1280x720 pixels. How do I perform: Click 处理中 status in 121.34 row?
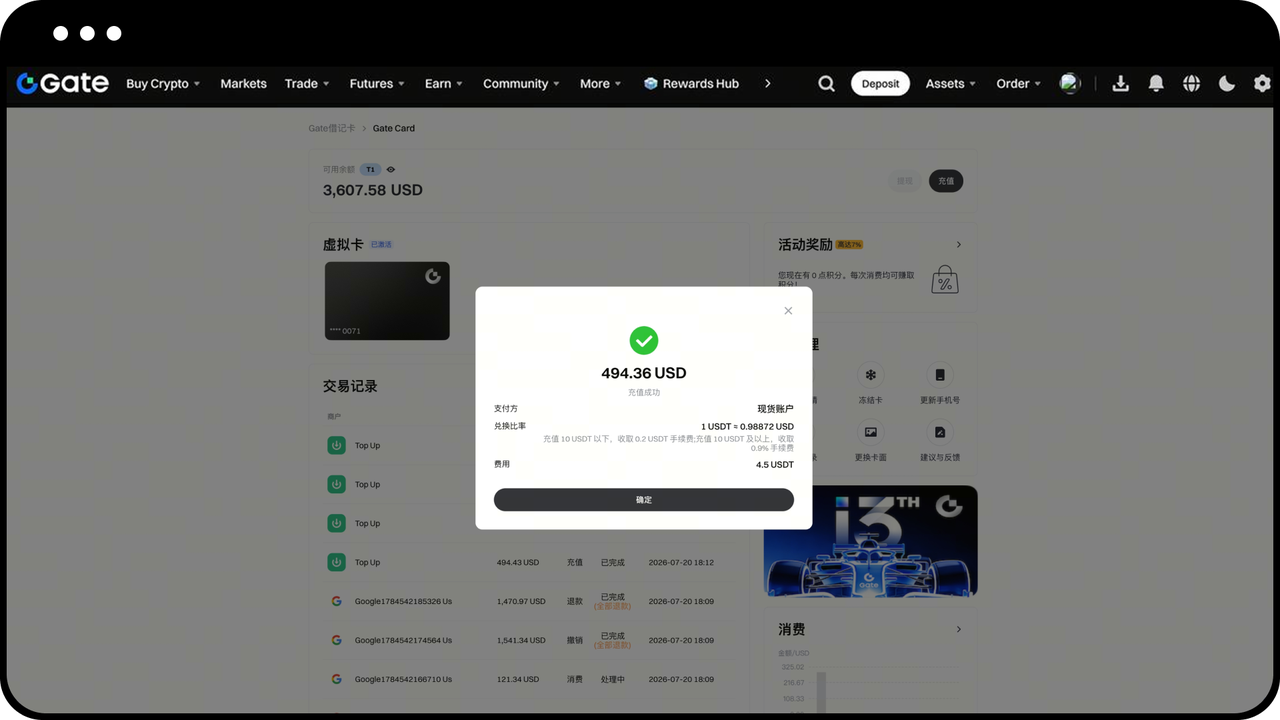click(x=612, y=679)
